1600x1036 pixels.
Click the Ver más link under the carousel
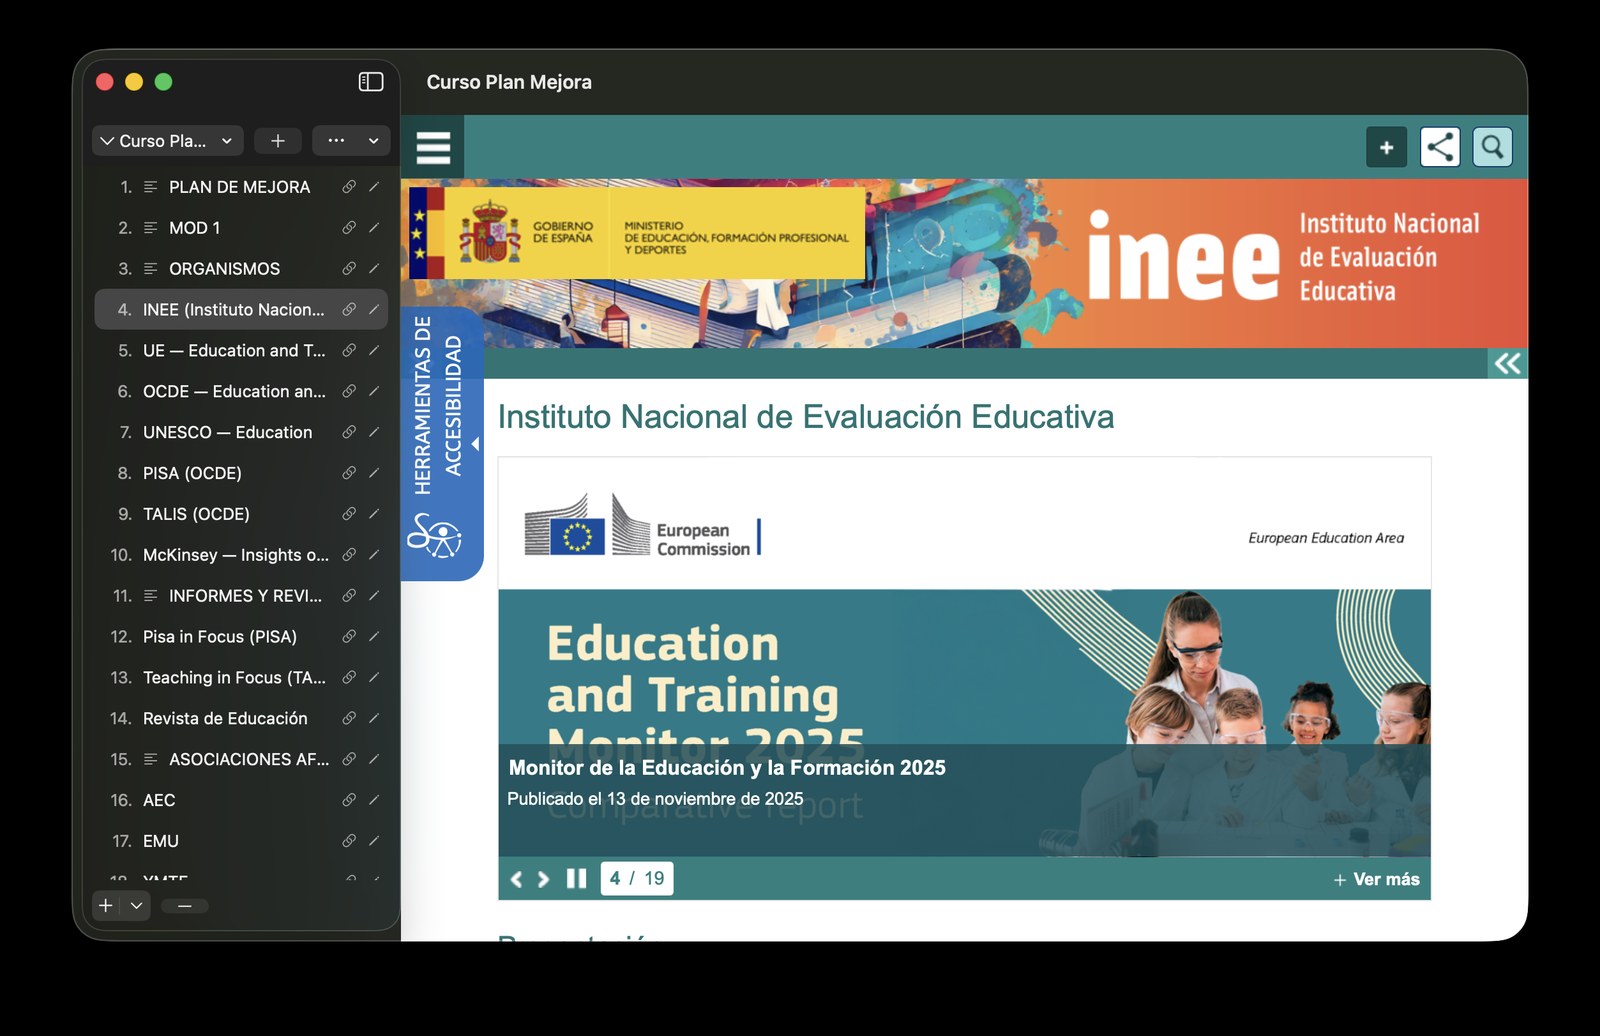(1376, 880)
